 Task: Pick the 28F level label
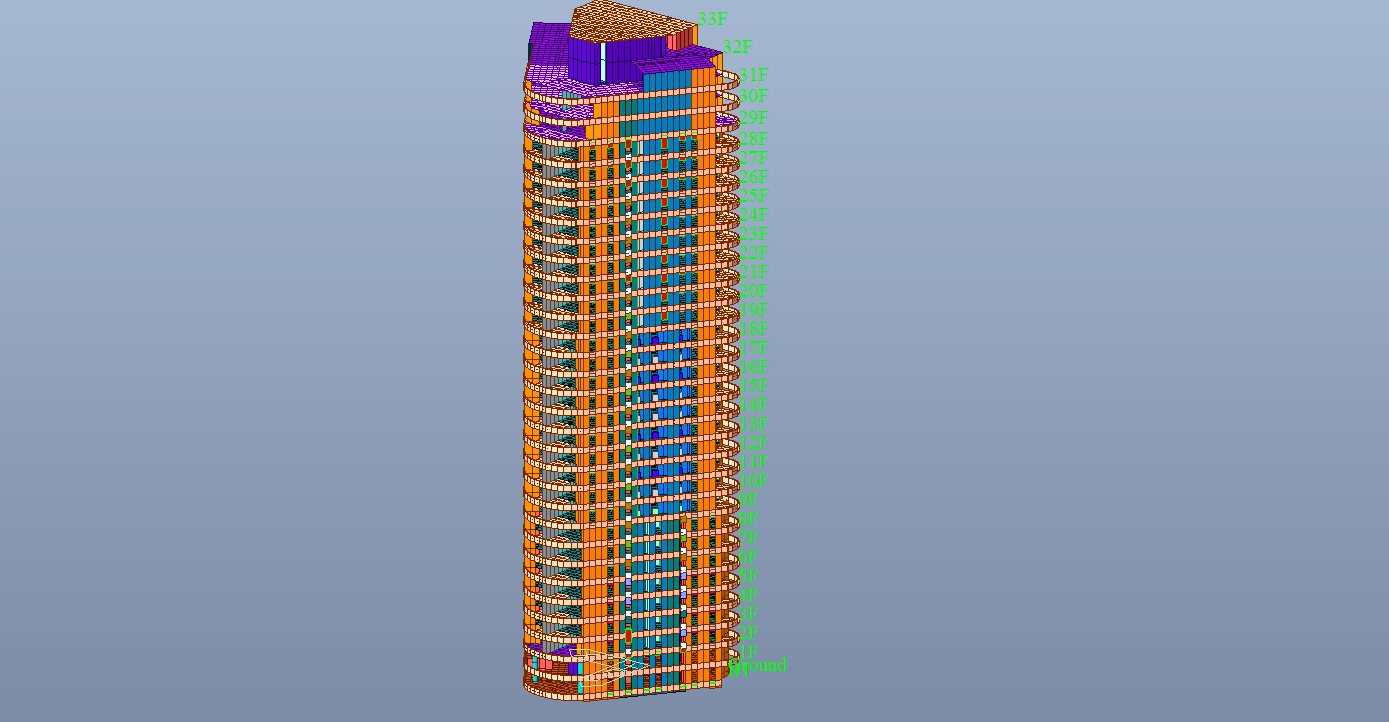[754, 139]
